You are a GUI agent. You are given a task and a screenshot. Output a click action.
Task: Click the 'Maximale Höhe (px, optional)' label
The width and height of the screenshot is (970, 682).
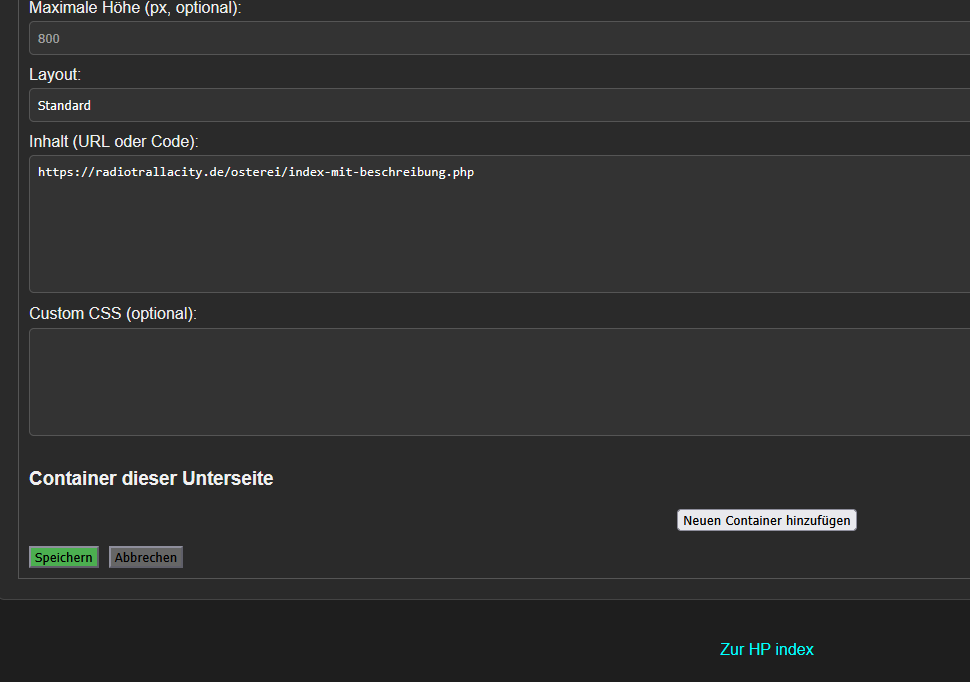[x=135, y=8]
